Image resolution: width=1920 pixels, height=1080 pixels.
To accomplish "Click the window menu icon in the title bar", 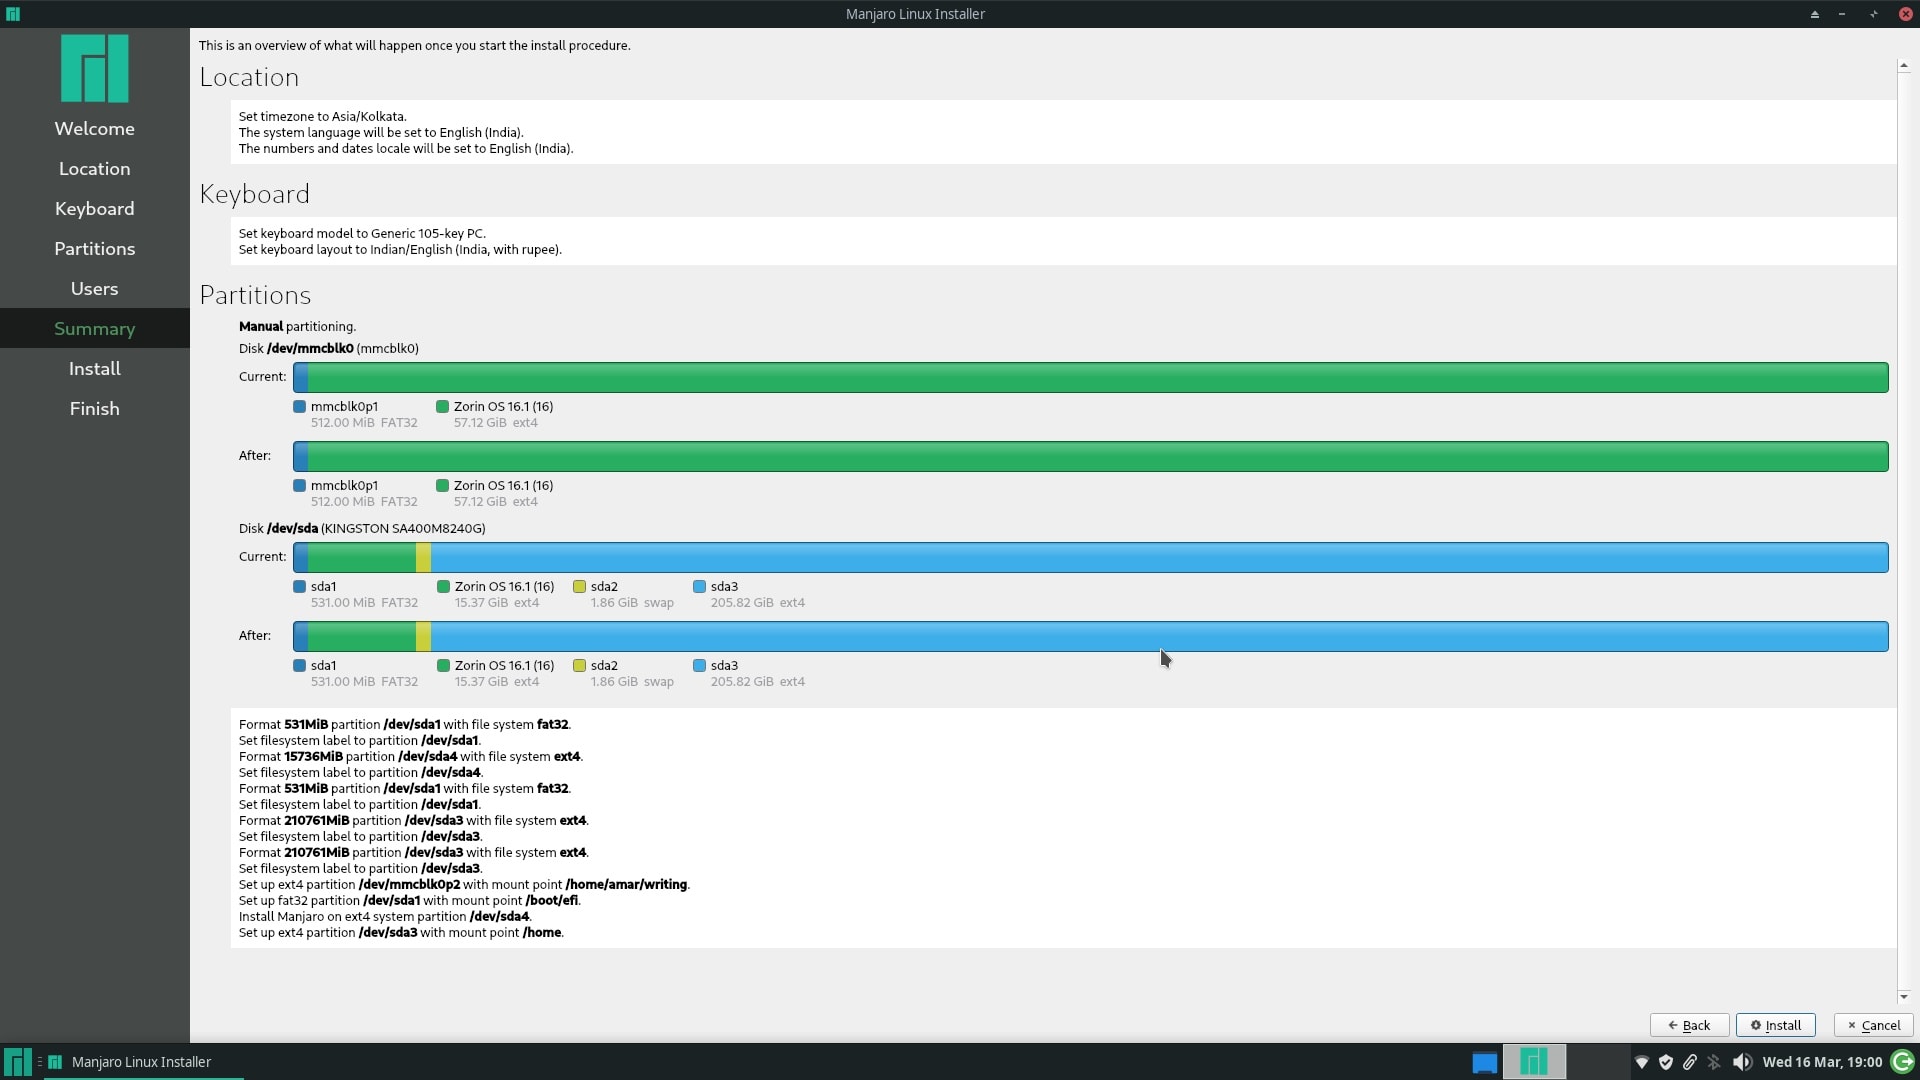I will tap(12, 14).
